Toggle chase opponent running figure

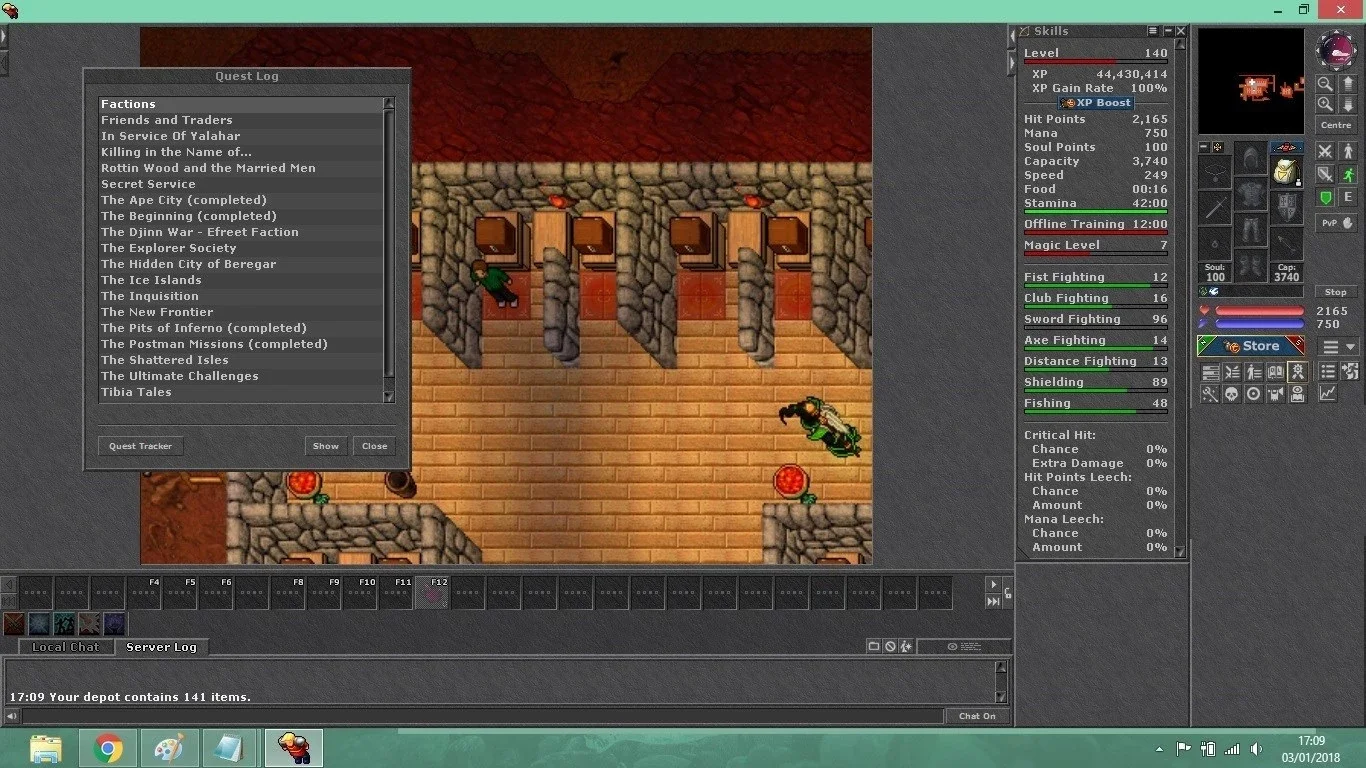[1348, 174]
